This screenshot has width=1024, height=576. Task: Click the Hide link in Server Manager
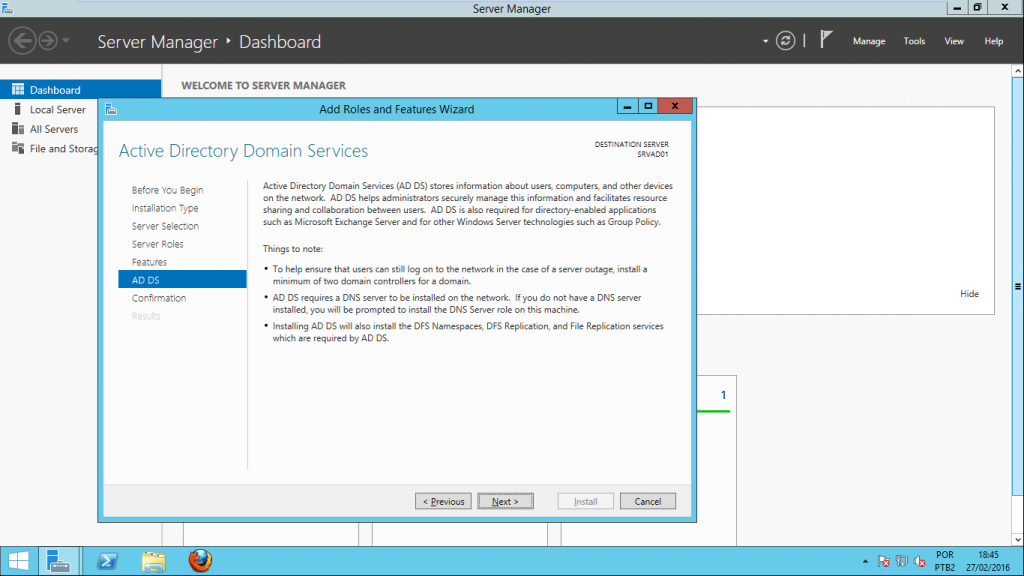pos(969,293)
